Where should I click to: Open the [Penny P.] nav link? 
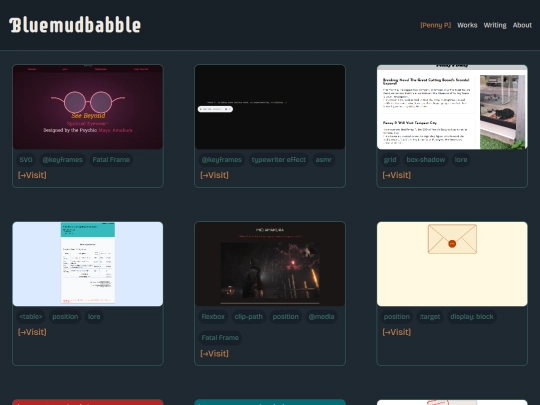coord(435,25)
